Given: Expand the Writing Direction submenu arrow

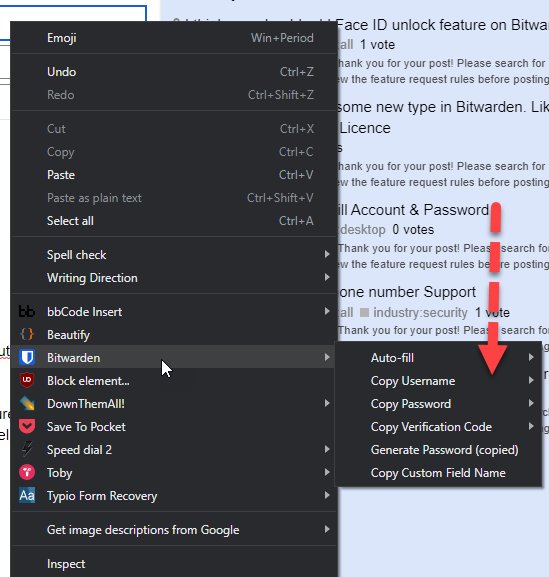Looking at the screenshot, I should 327,277.
